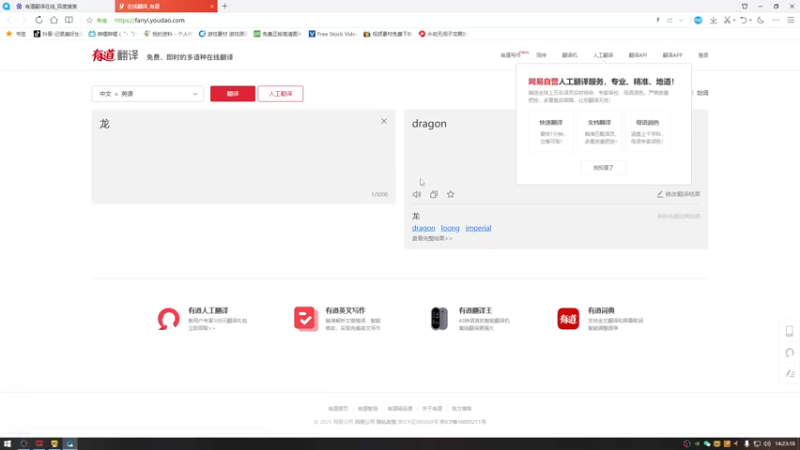Click the taskbar clock

coord(785,444)
